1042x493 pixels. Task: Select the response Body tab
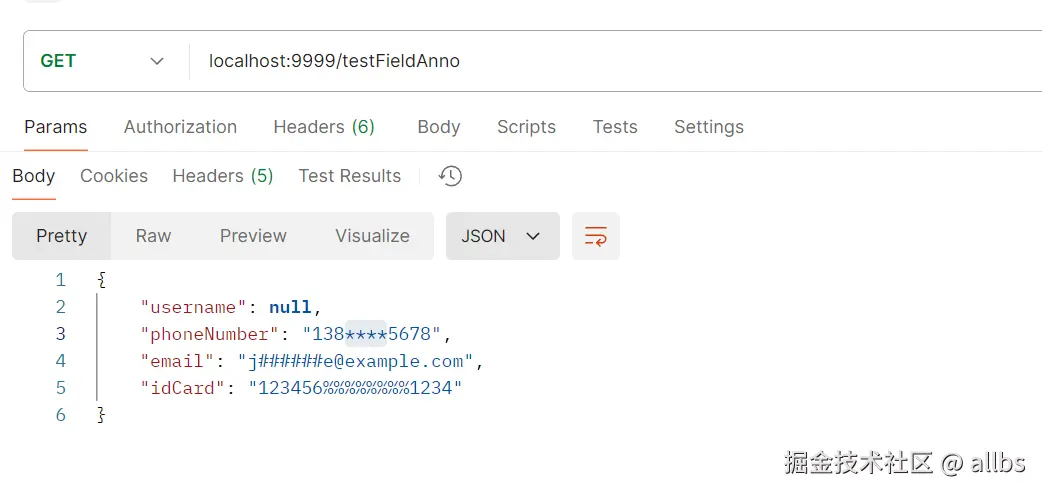34,176
